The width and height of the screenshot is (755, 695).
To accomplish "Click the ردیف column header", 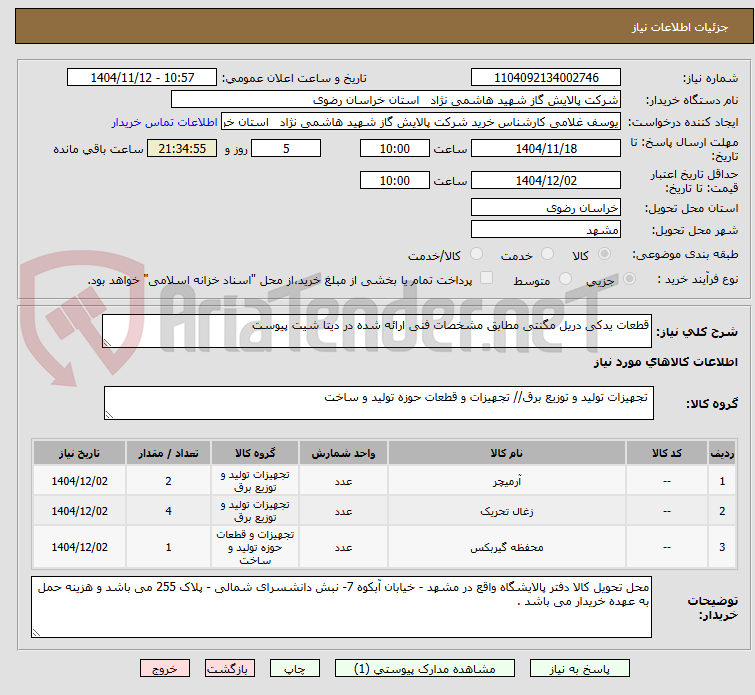I will click(722, 453).
